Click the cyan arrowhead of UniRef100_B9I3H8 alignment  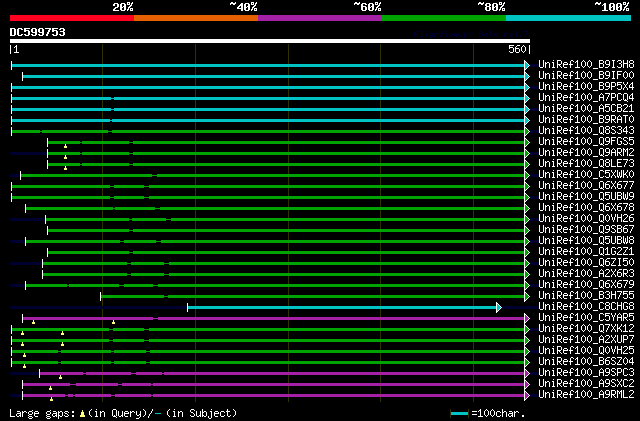(527, 65)
